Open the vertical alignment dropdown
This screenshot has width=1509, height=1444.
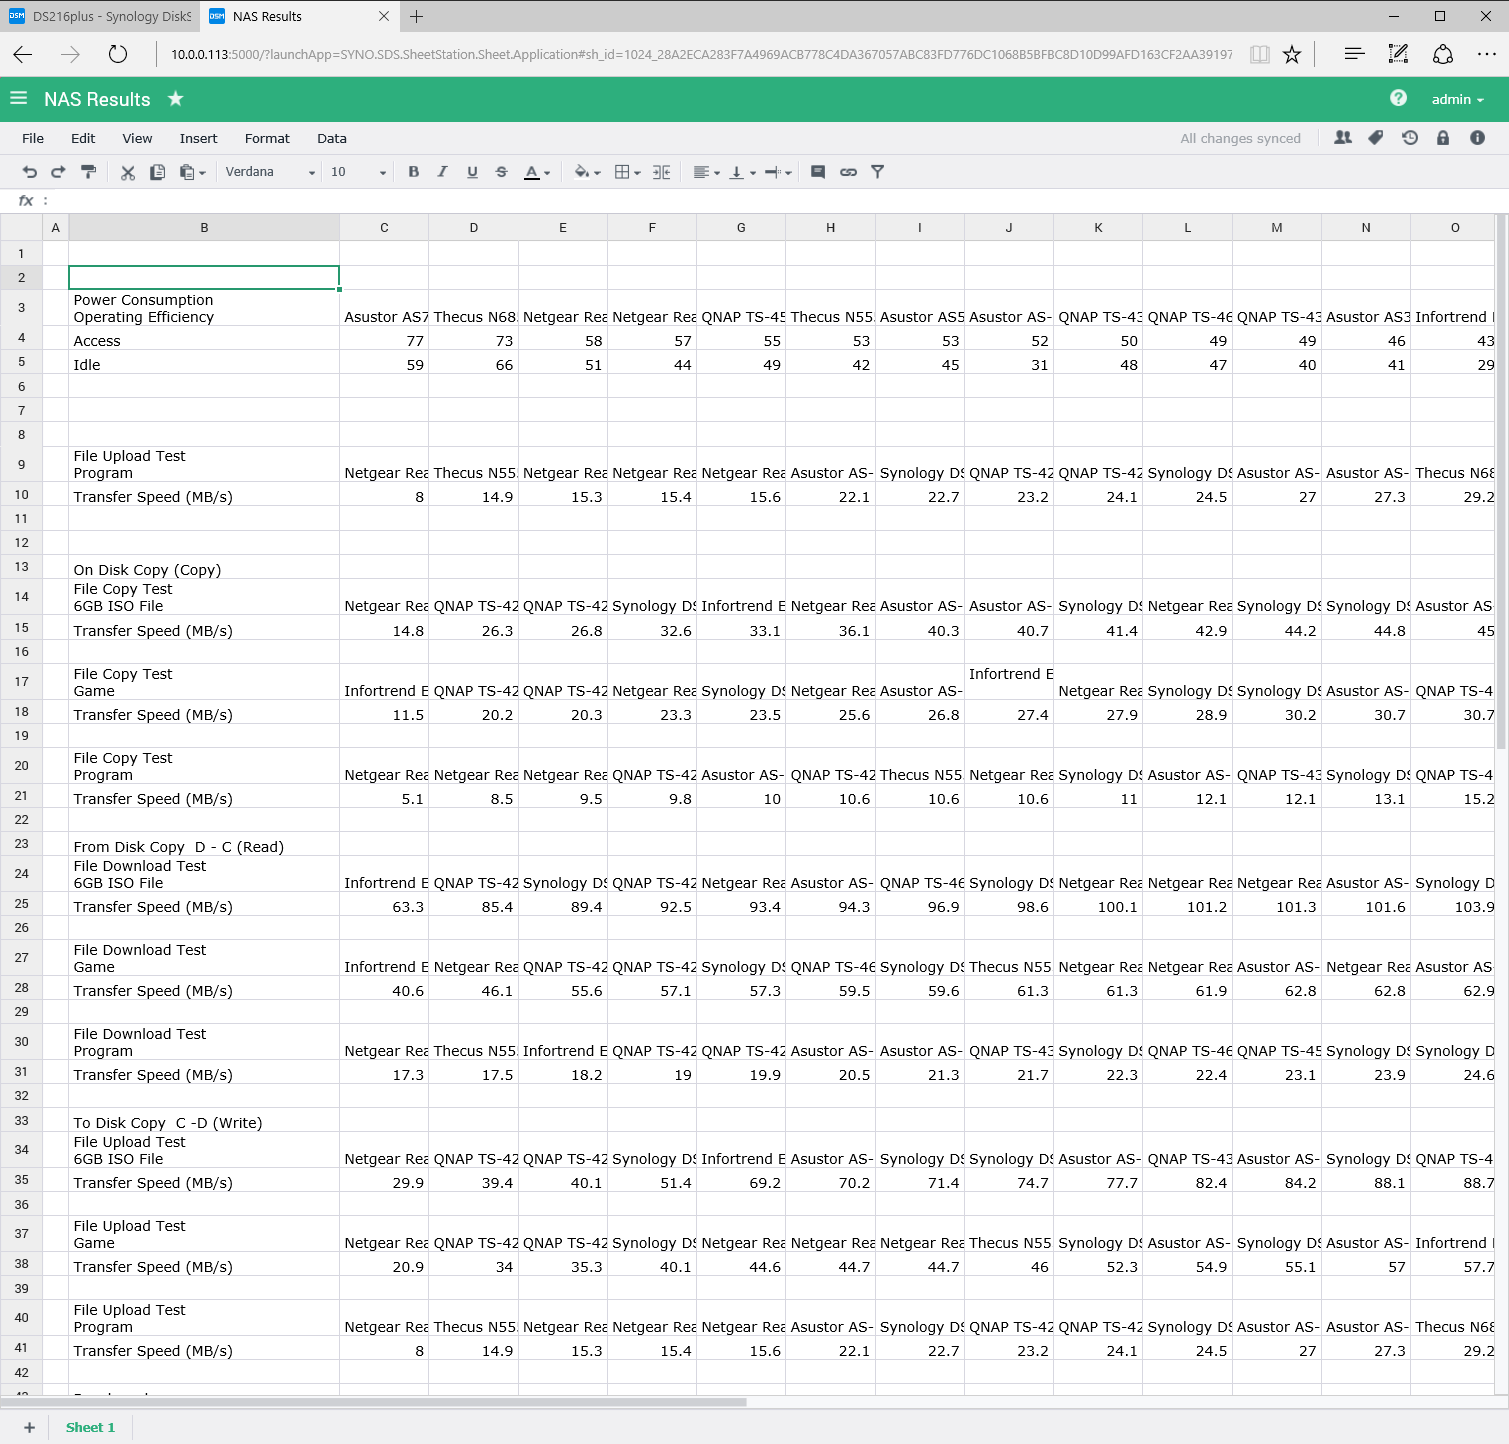point(743,172)
